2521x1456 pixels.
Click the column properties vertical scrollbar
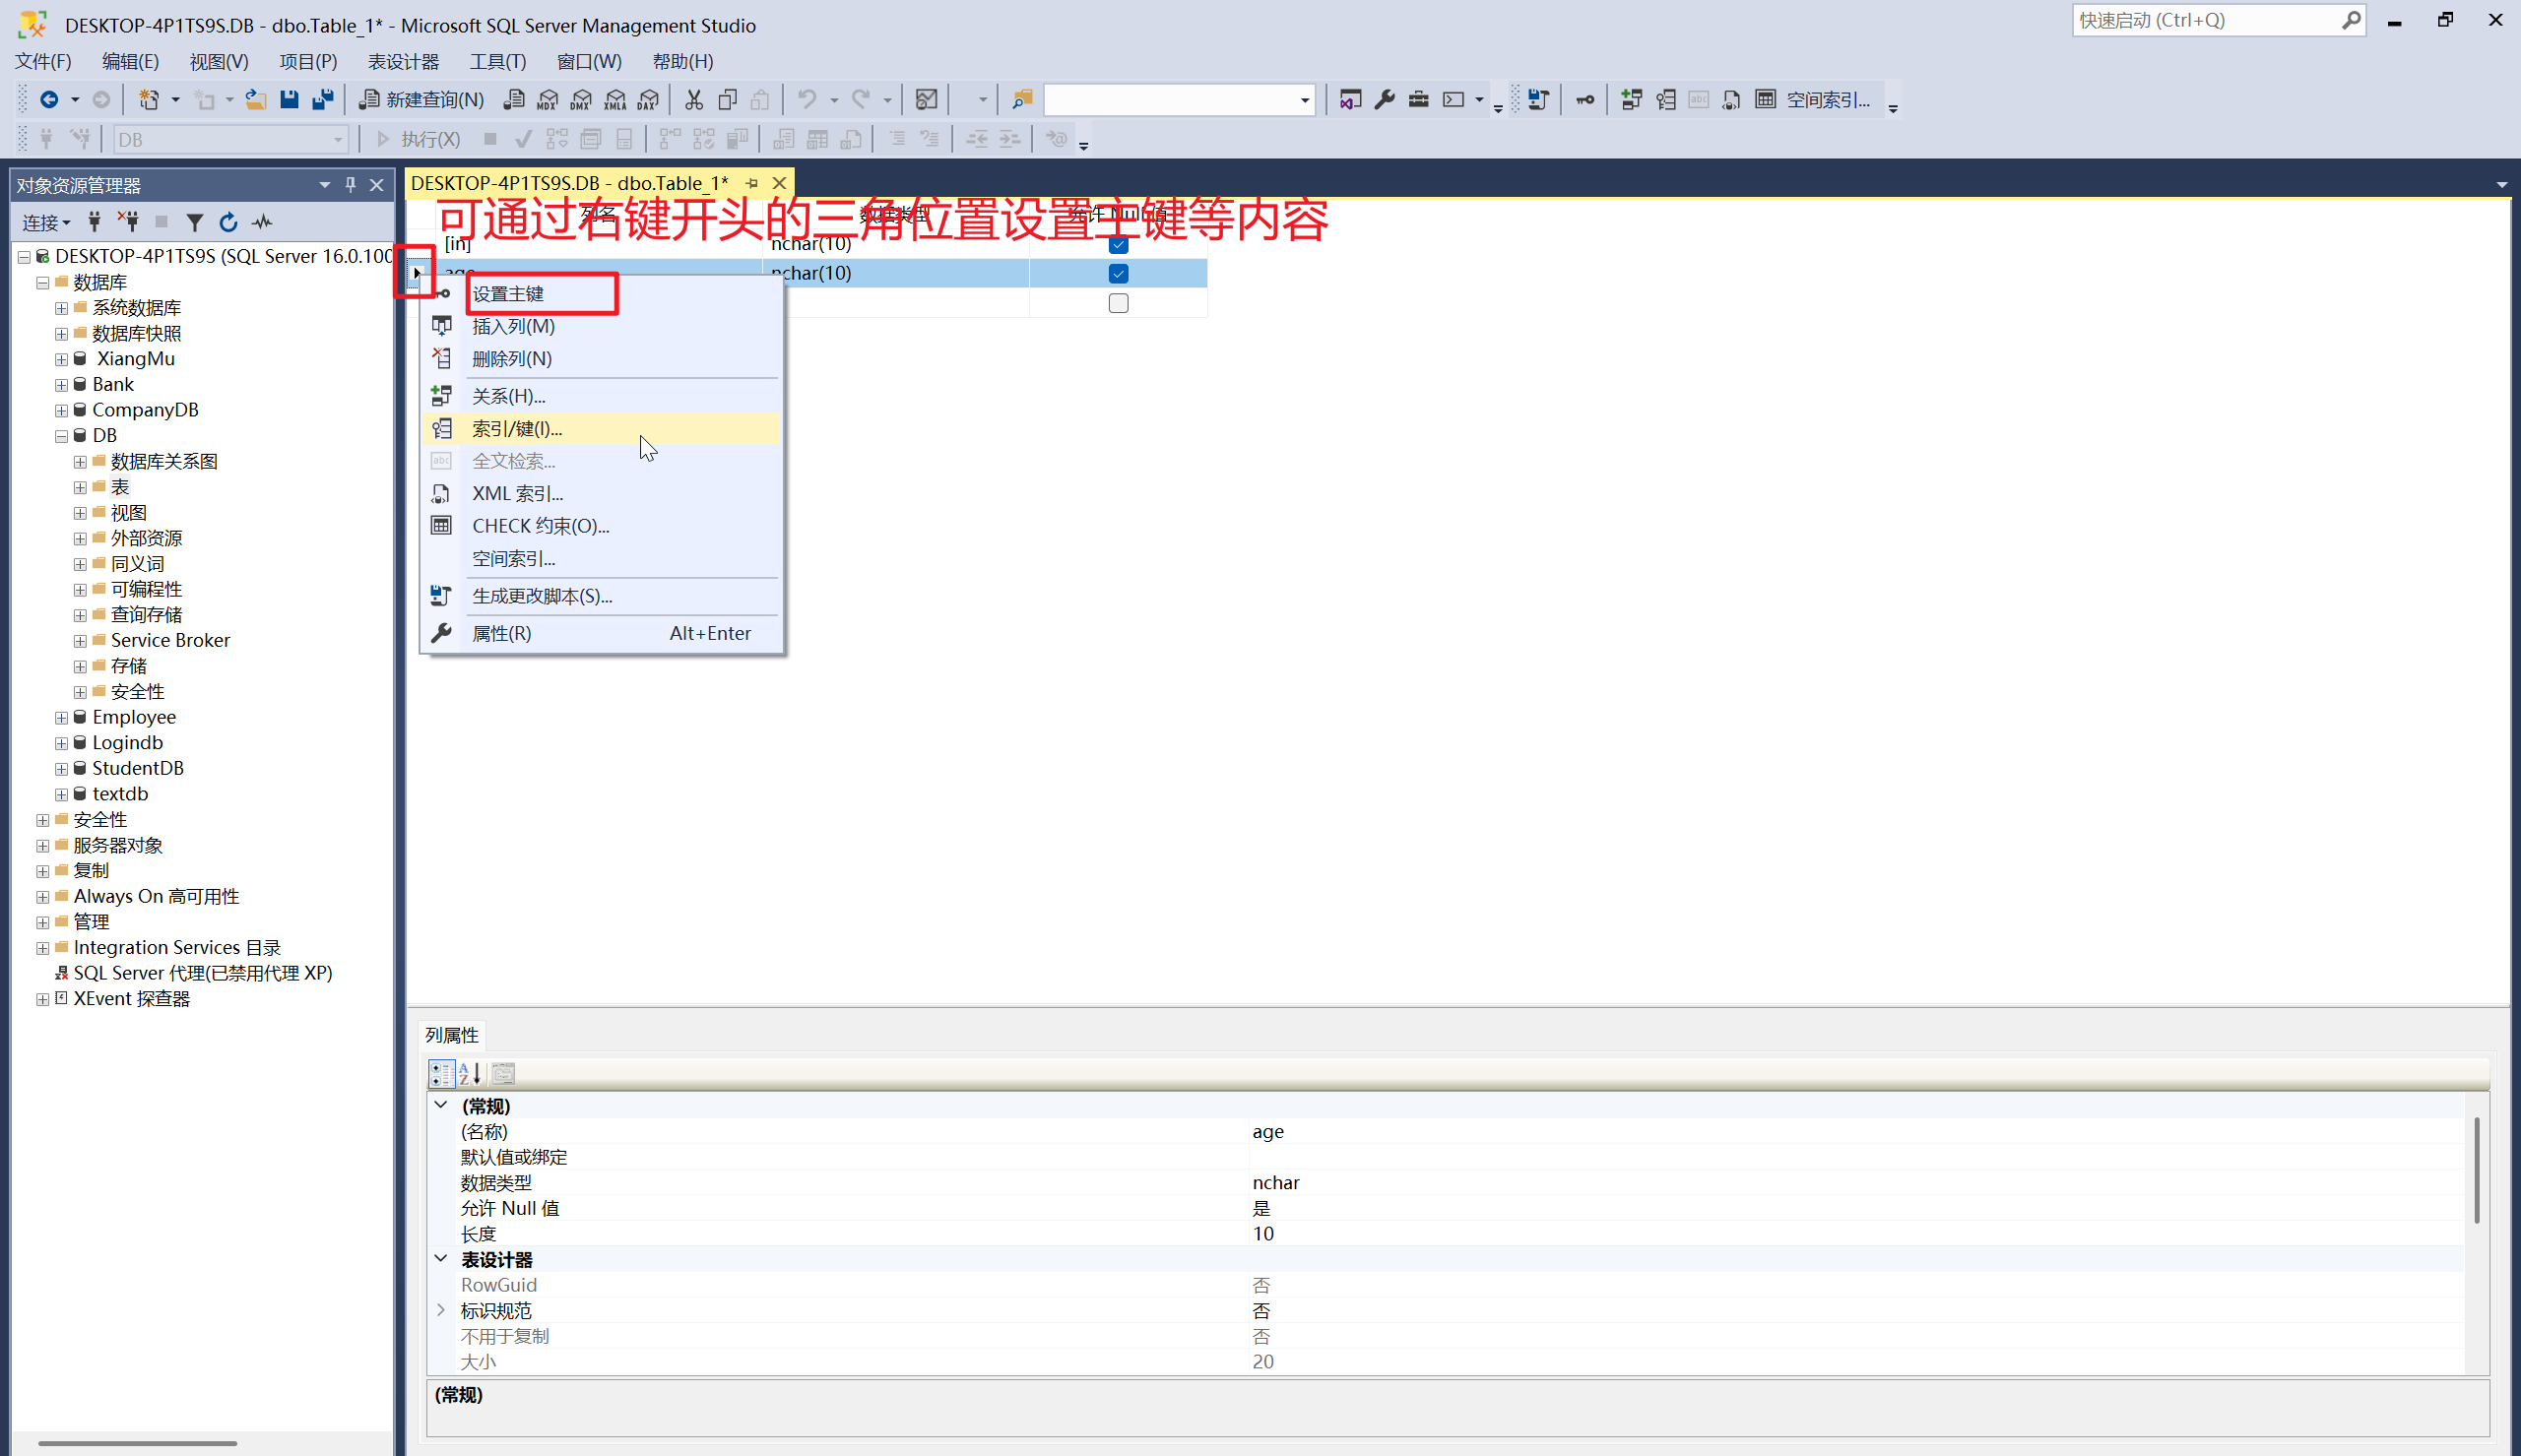pyautogui.click(x=2476, y=1170)
